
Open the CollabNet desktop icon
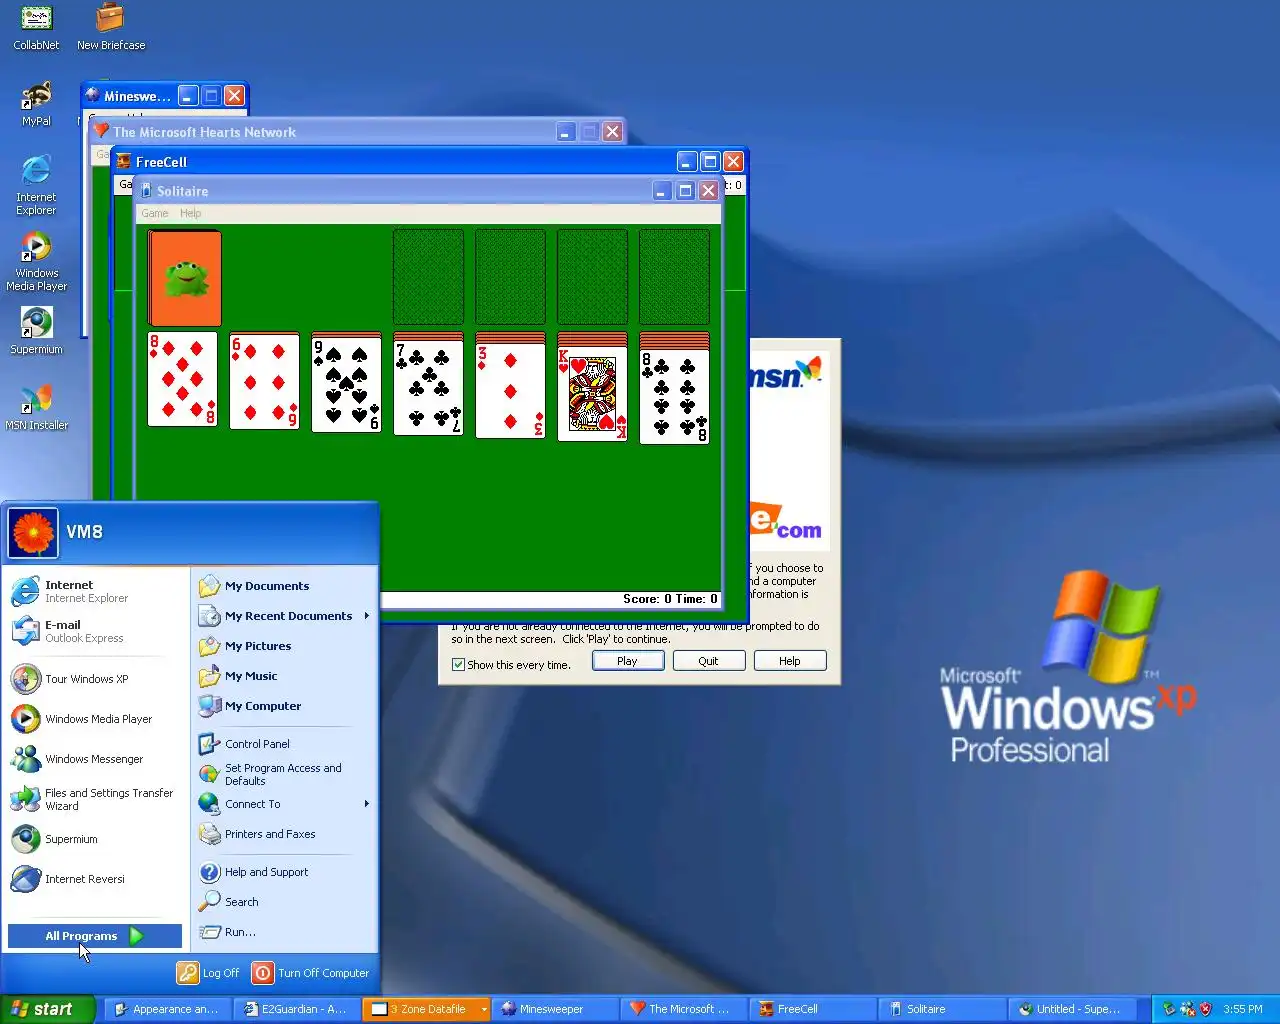click(x=36, y=27)
